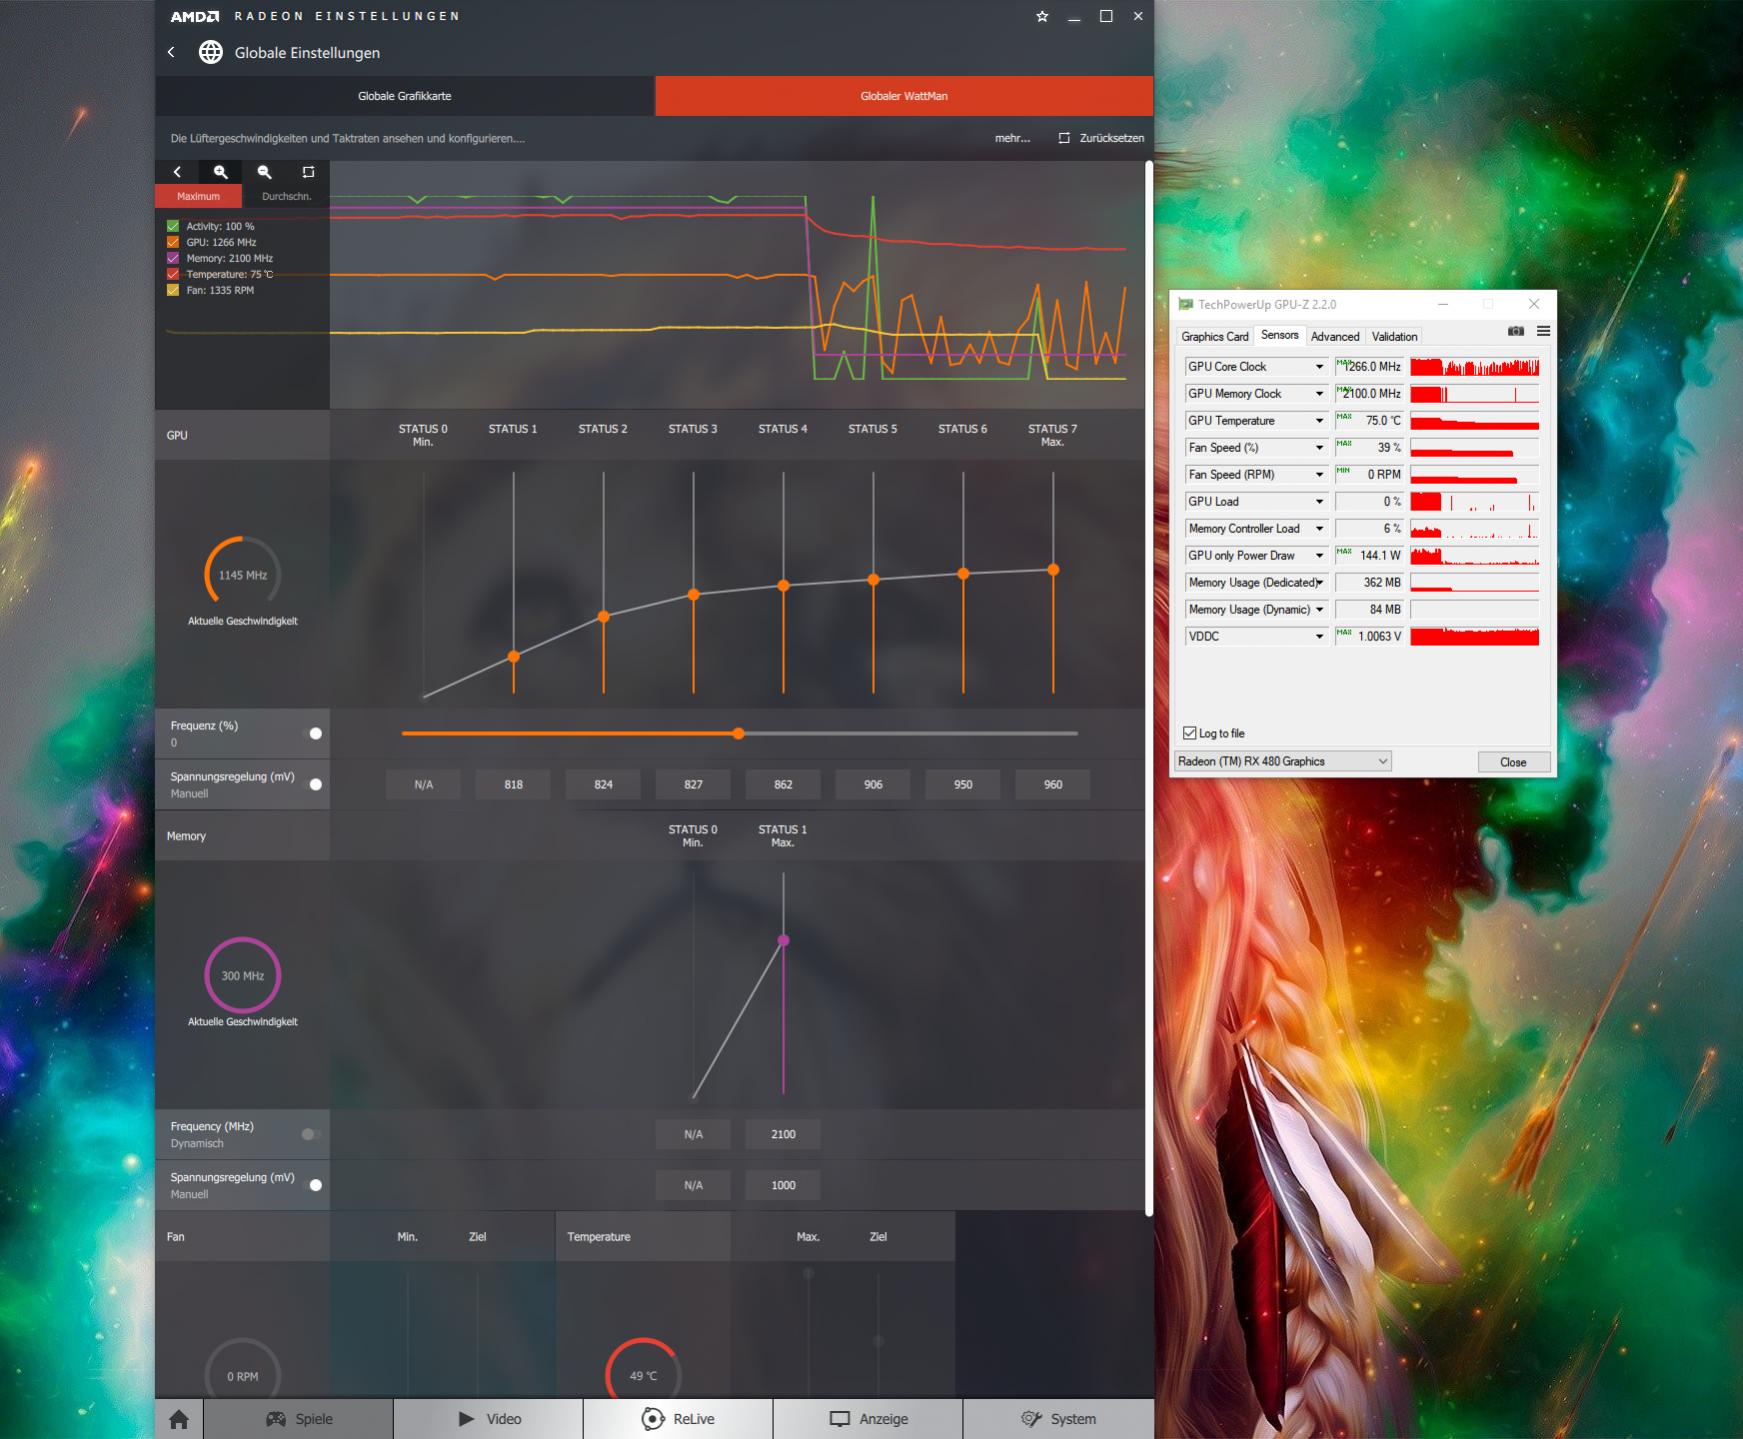Viewport: 1743px width, 1439px height.
Task: Toggle the Memory Frequency (MHz) Dynamisch switch
Action: tap(311, 1134)
